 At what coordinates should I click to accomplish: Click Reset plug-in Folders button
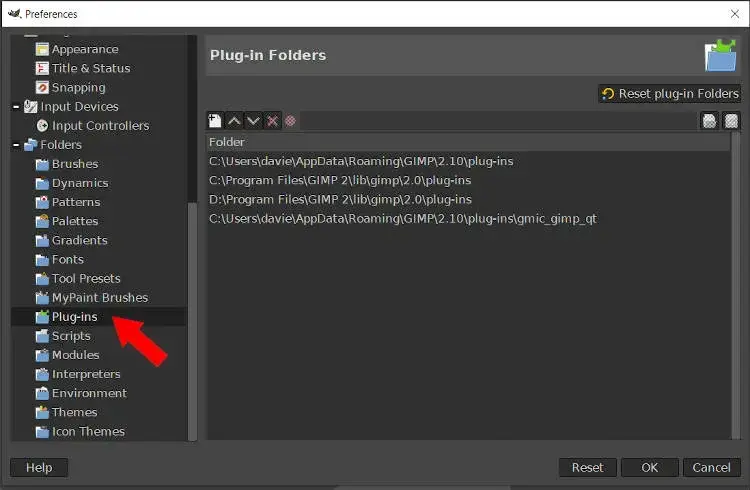click(670, 94)
